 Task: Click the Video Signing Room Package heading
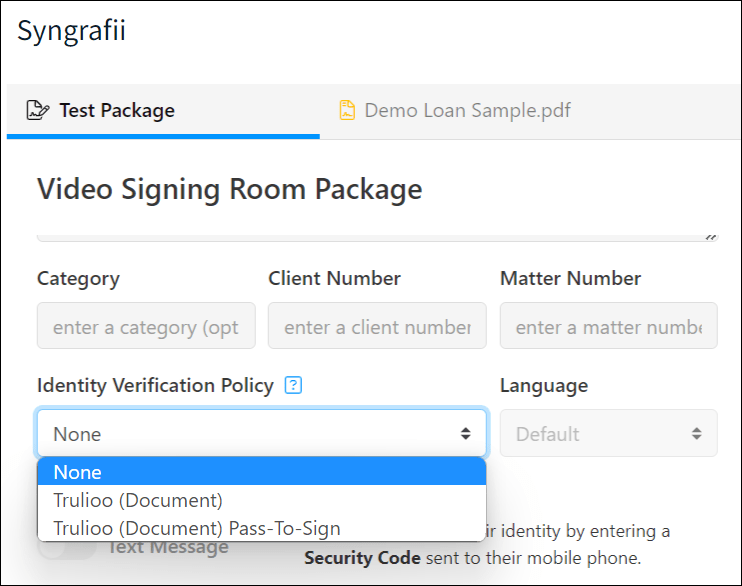[x=230, y=189]
